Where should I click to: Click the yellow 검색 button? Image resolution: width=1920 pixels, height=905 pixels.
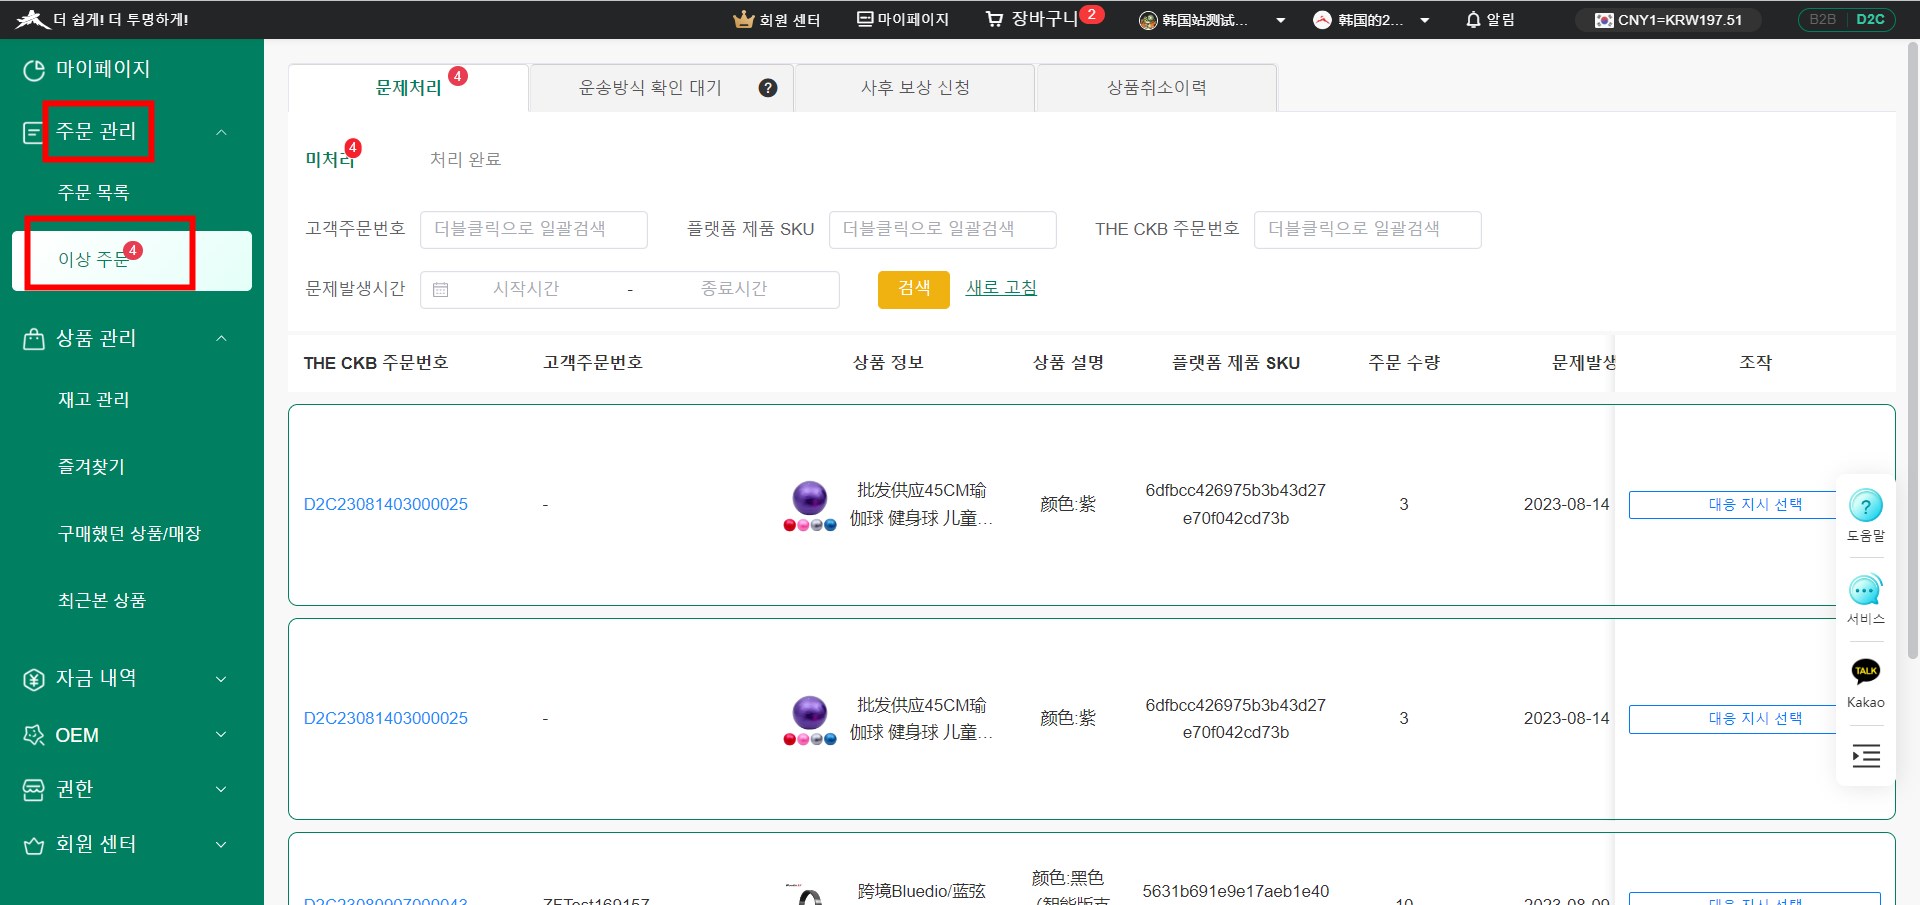tap(914, 289)
